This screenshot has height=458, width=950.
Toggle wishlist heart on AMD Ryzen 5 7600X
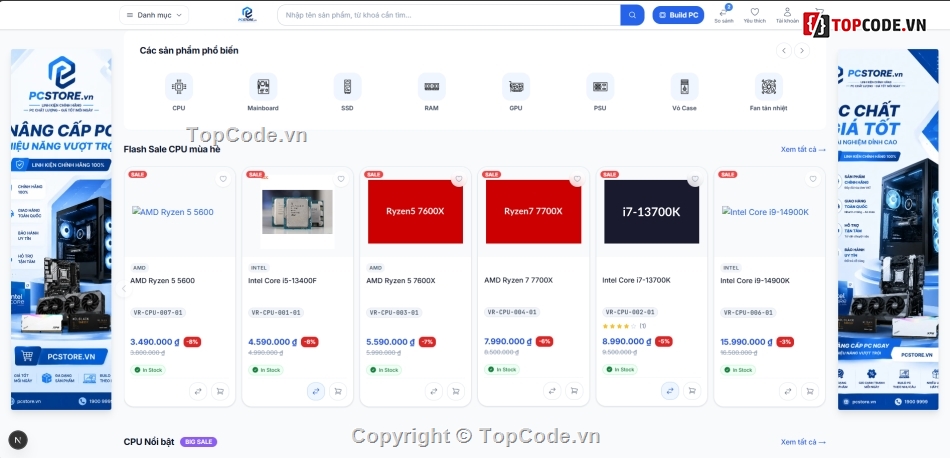(x=459, y=179)
